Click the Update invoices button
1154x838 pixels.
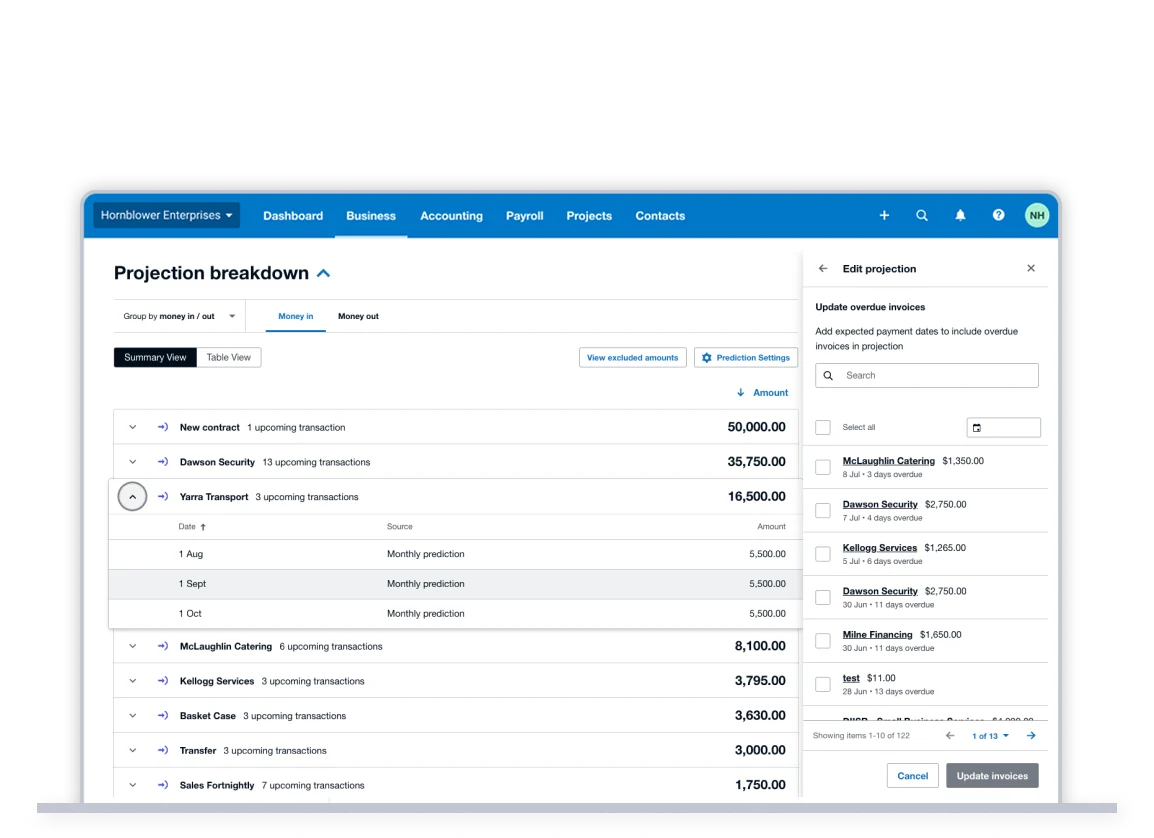(x=992, y=775)
